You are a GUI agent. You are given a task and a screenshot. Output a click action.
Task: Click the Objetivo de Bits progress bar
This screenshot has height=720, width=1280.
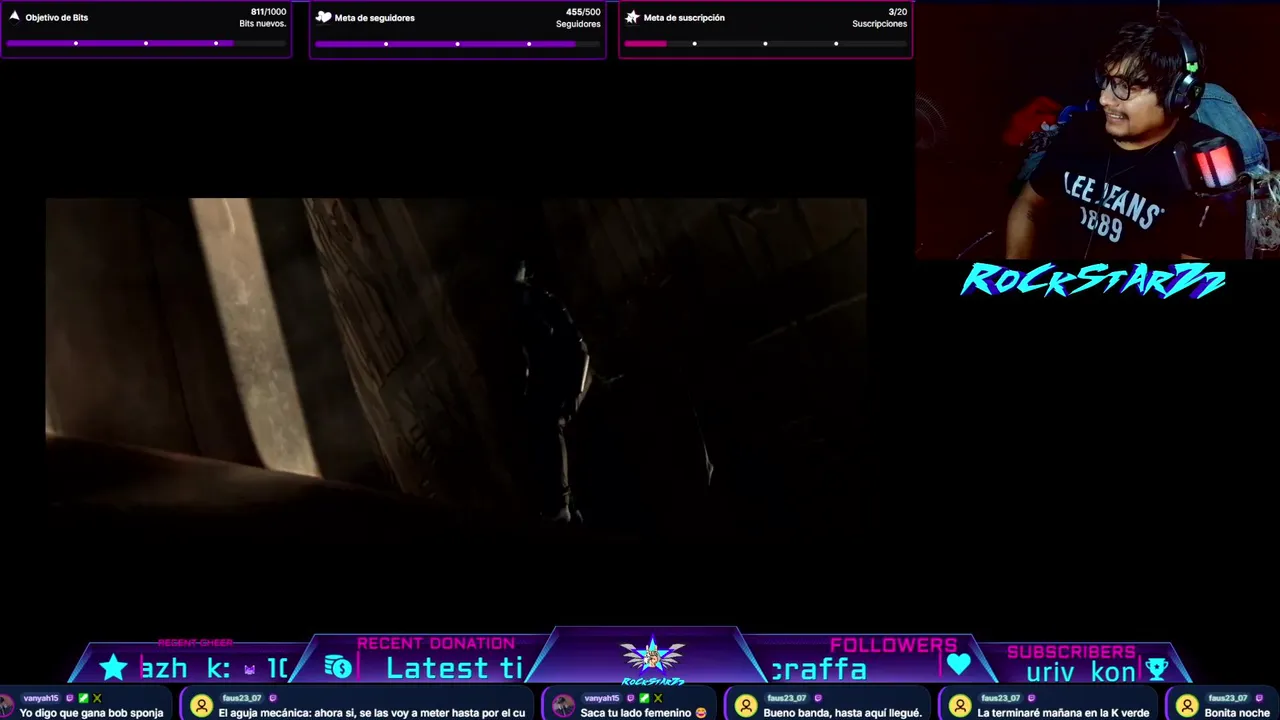[146, 43]
